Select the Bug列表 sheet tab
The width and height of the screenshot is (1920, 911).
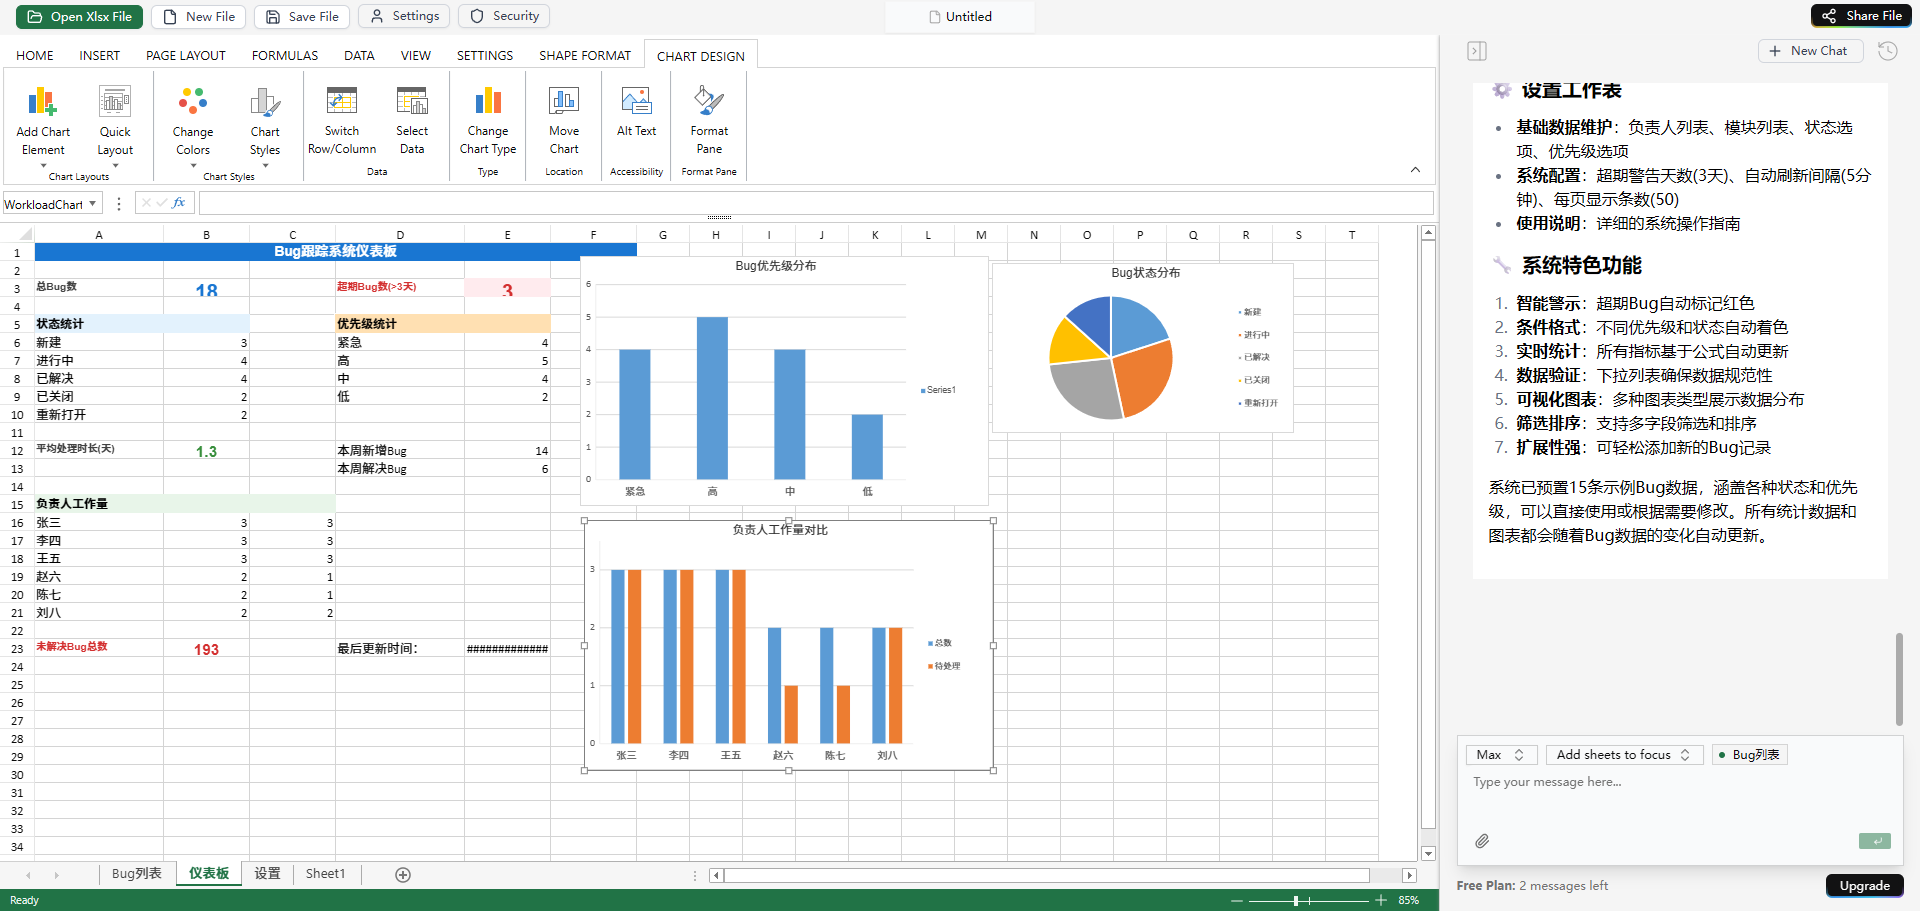pos(137,874)
